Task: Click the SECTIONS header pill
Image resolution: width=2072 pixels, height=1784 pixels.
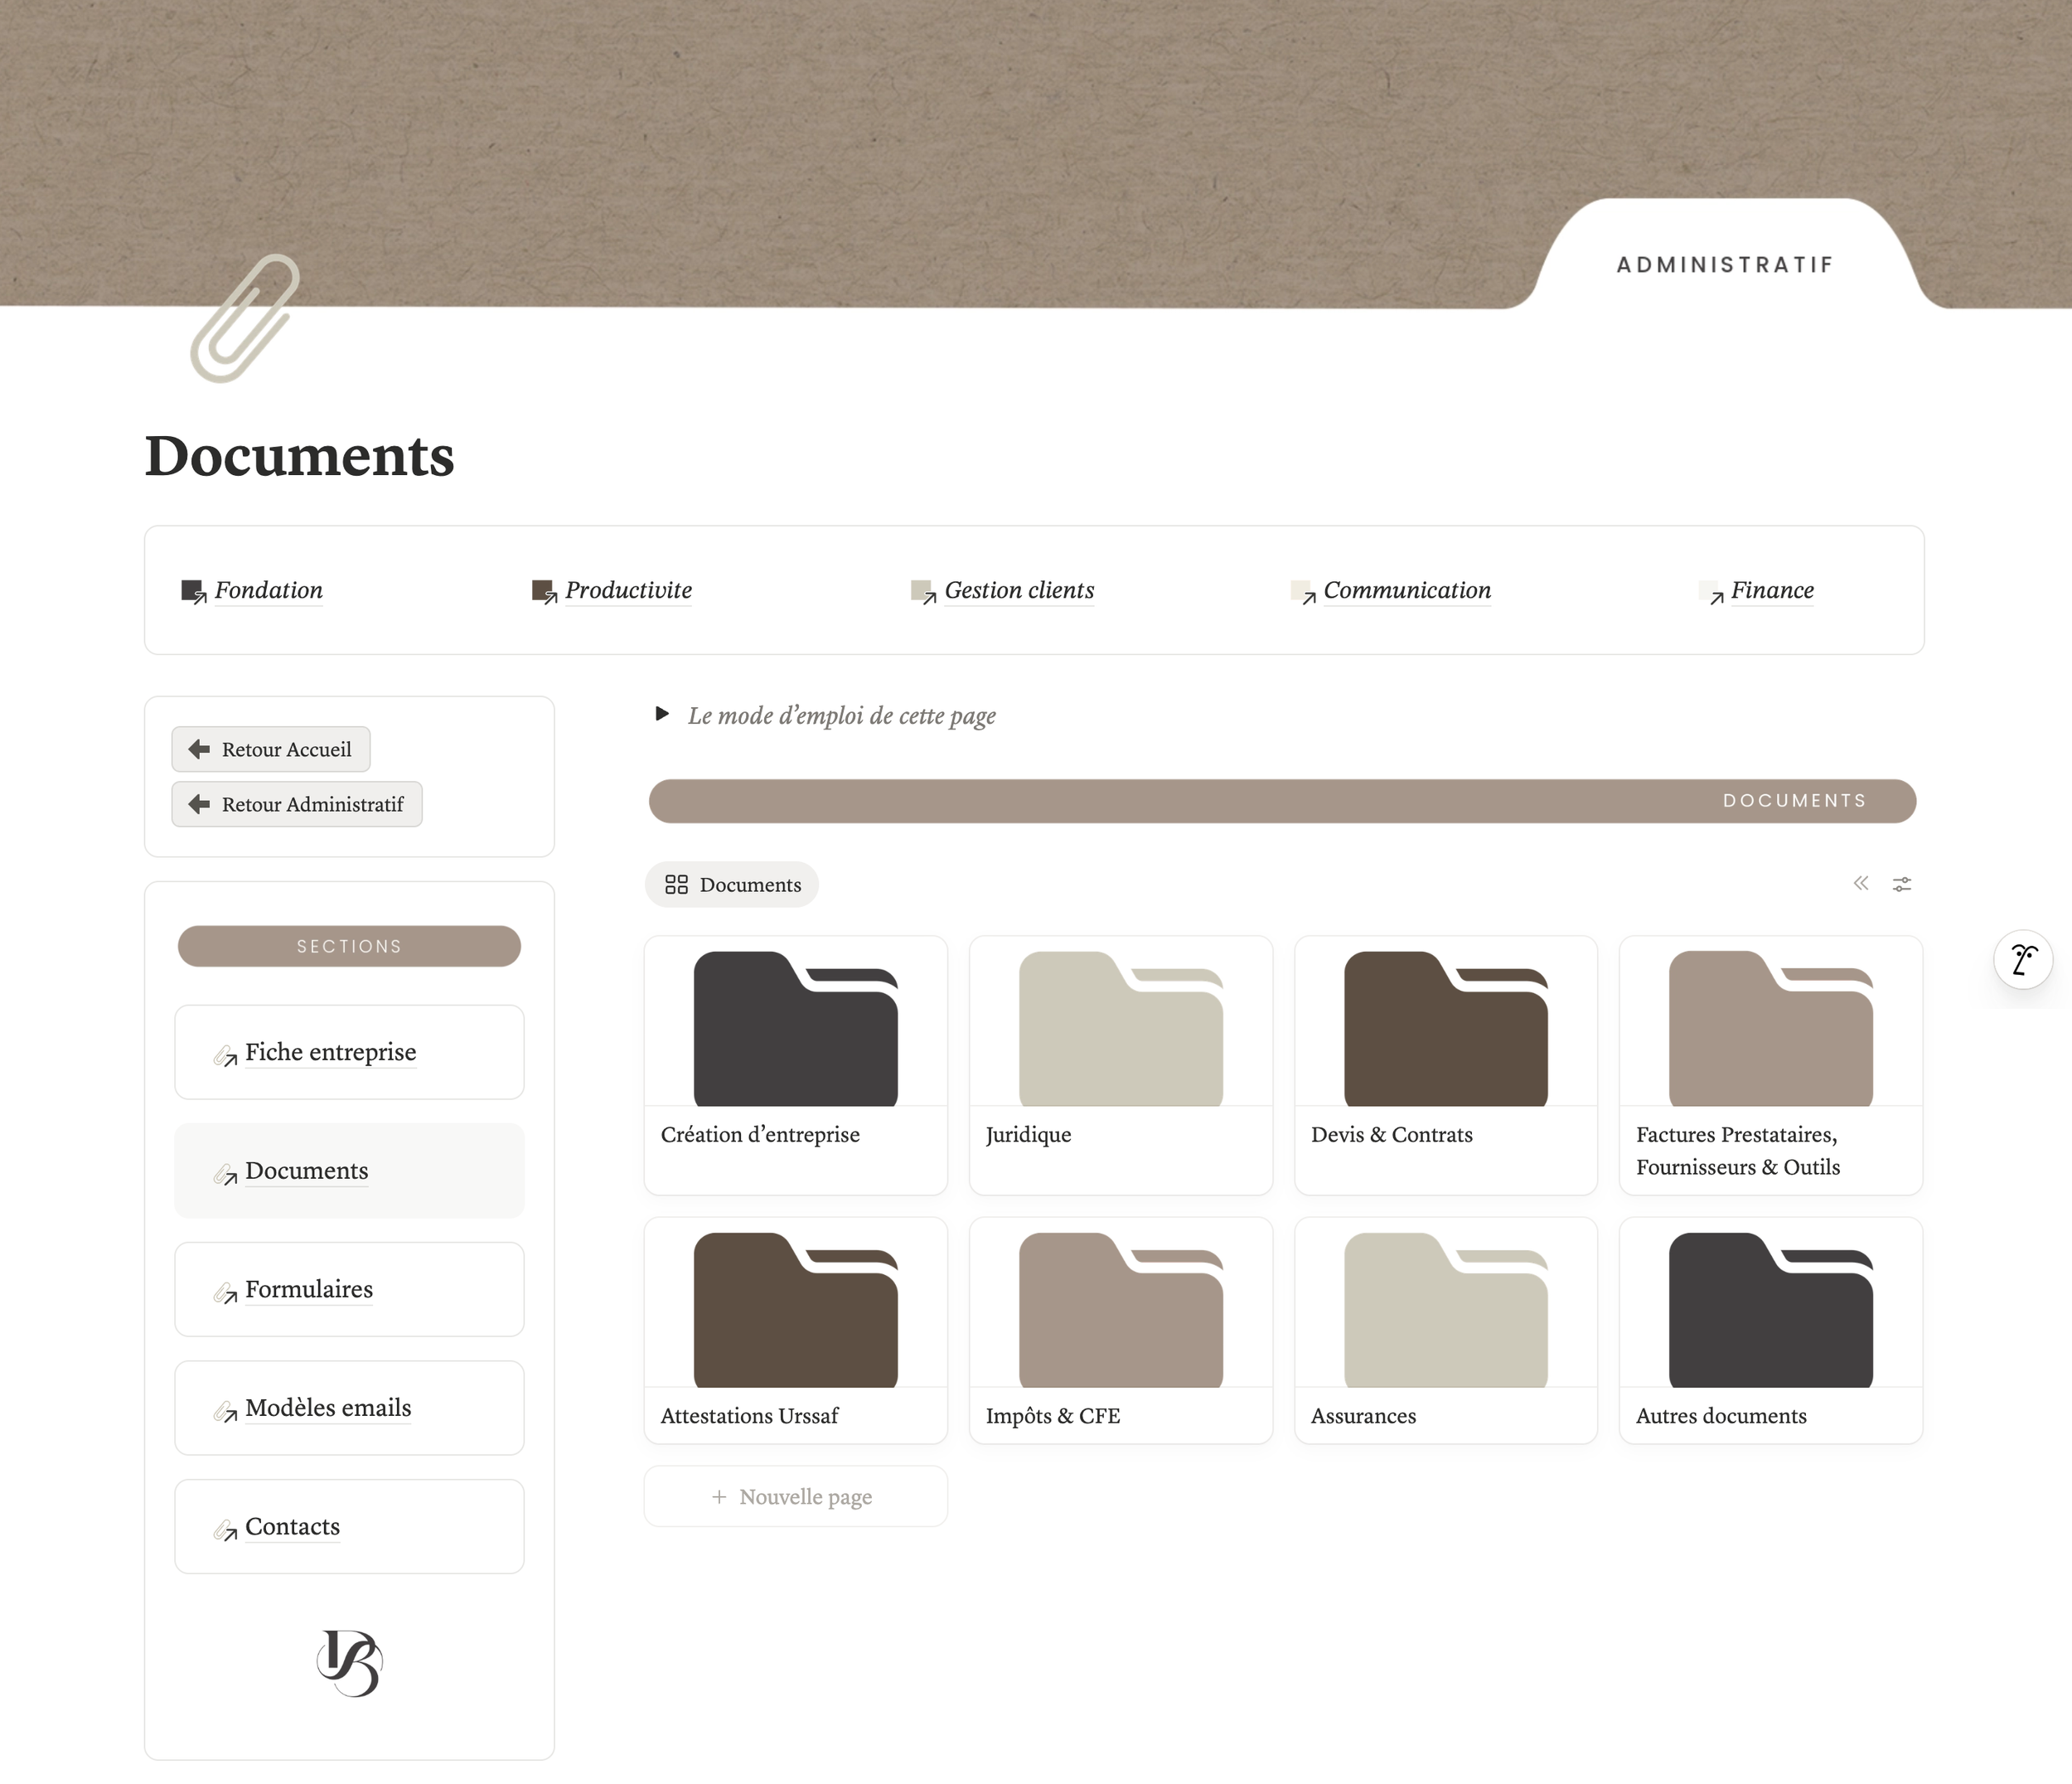Action: [x=349, y=946]
